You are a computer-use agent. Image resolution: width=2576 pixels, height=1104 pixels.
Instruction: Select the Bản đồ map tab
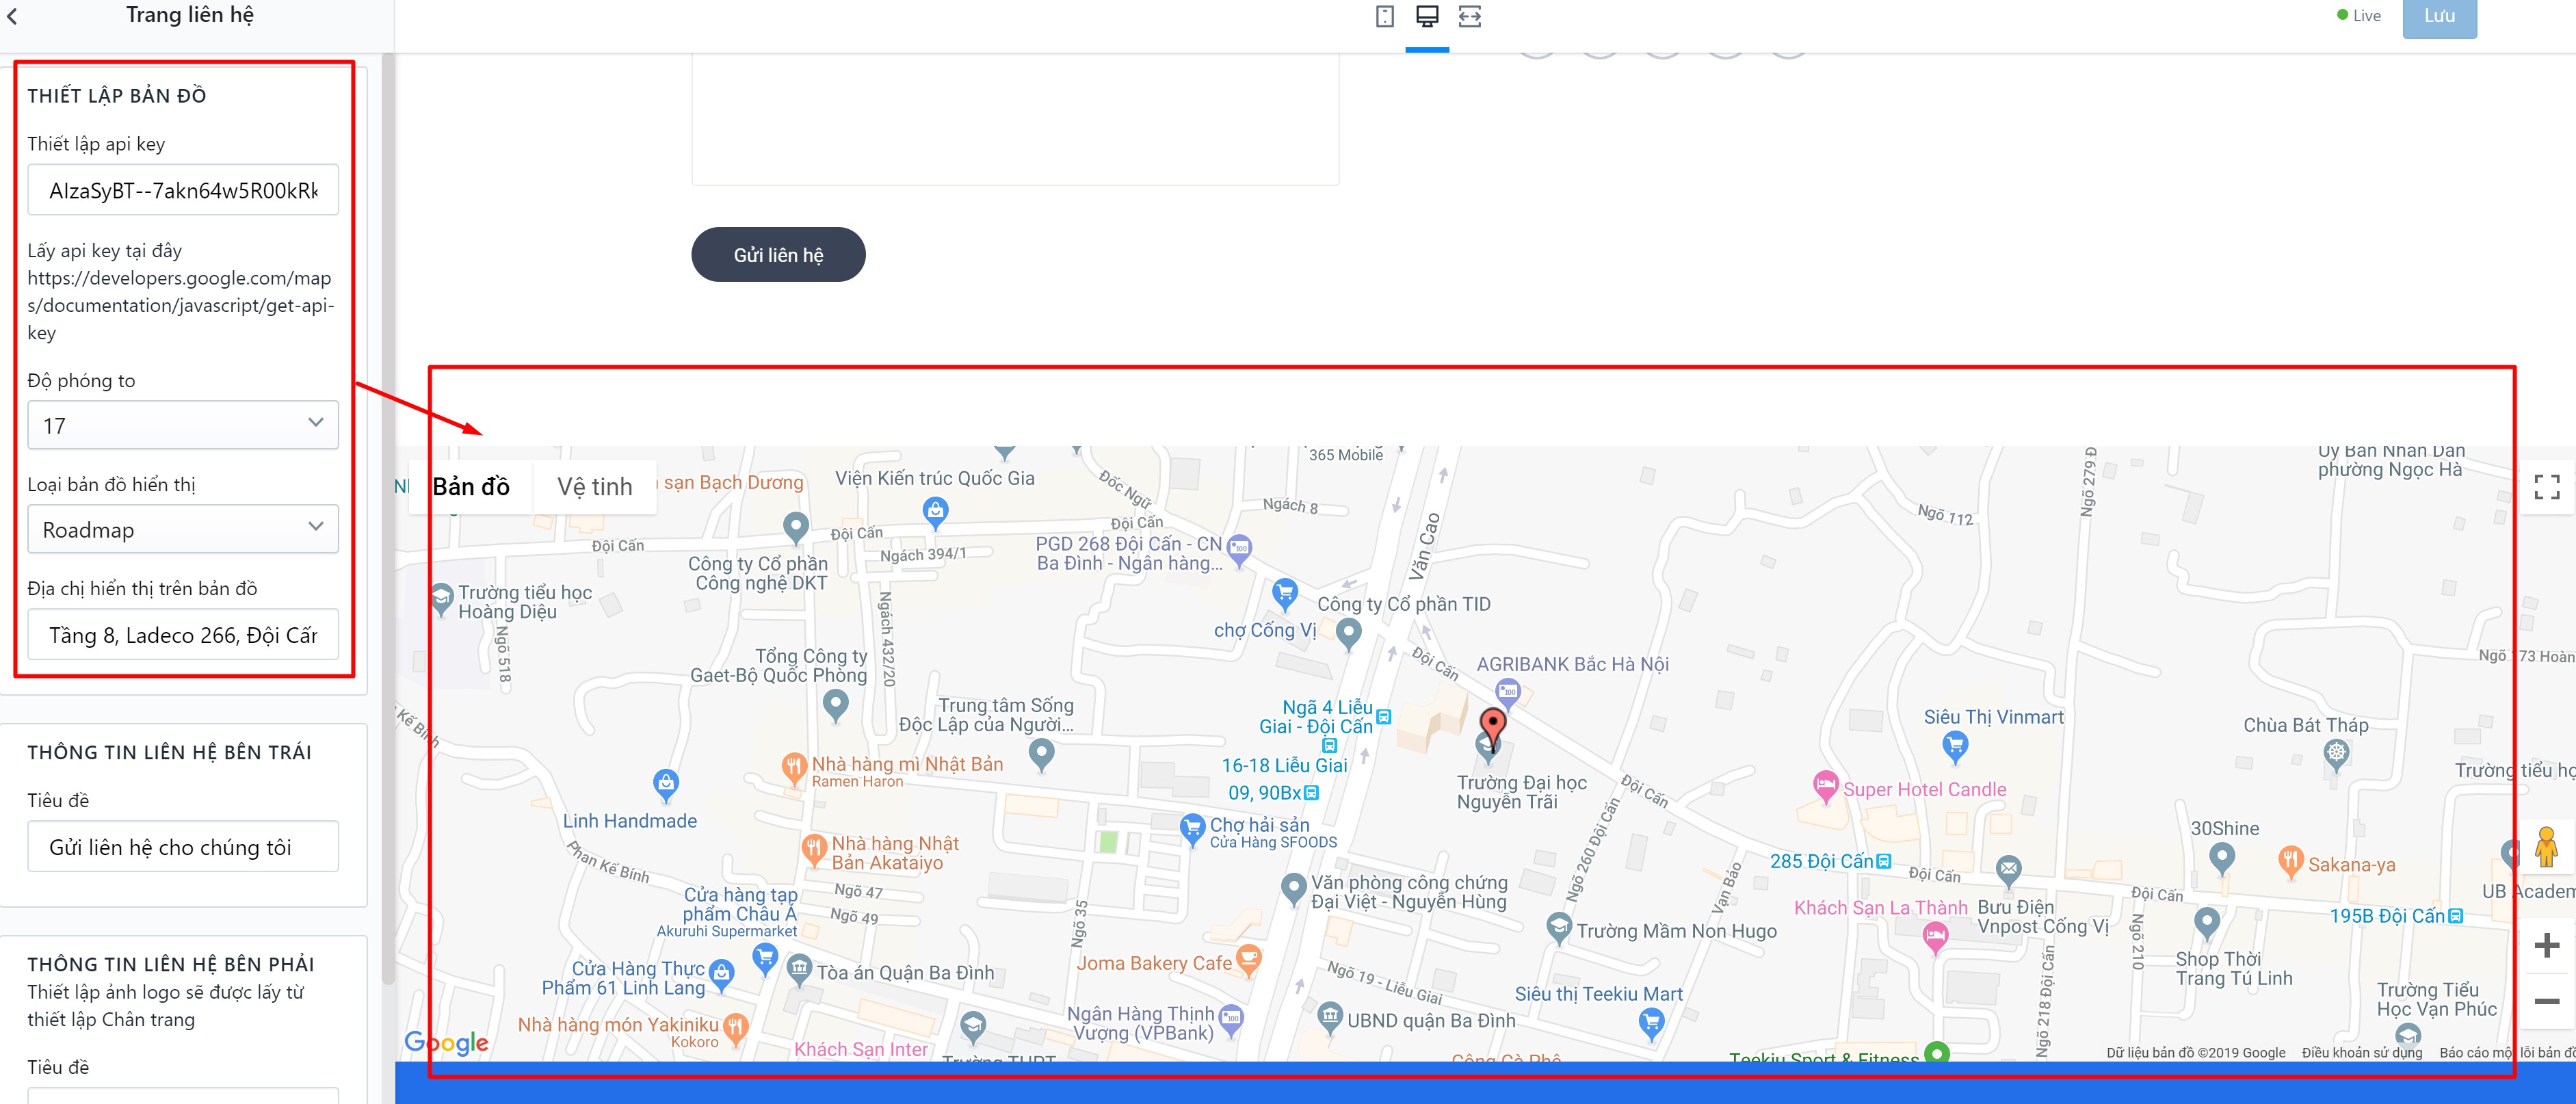[471, 487]
